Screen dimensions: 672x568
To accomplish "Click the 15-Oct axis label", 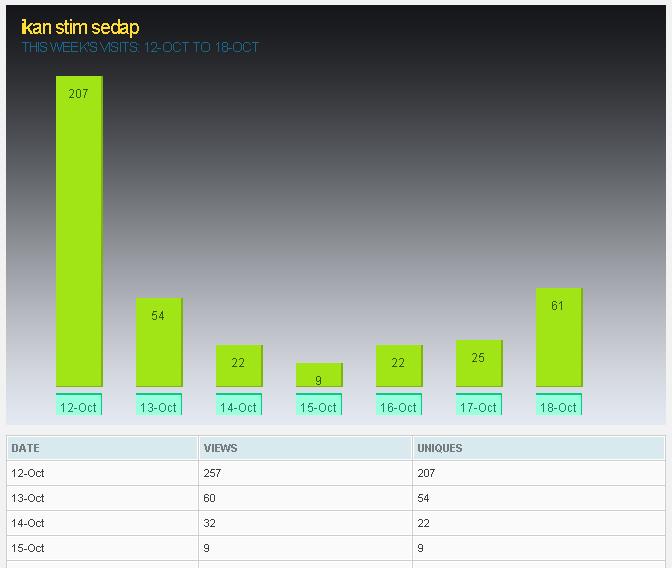I will pyautogui.click(x=319, y=404).
